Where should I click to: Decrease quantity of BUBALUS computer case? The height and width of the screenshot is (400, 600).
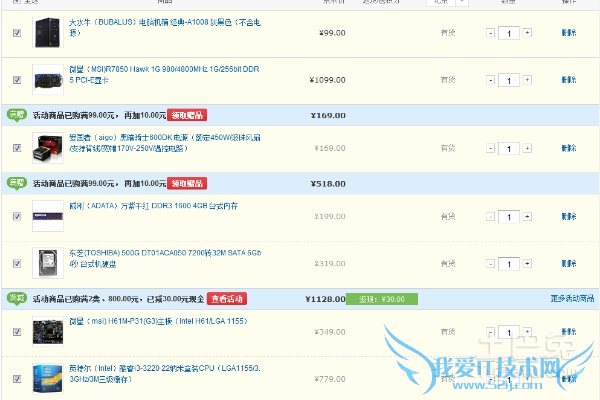click(490, 33)
